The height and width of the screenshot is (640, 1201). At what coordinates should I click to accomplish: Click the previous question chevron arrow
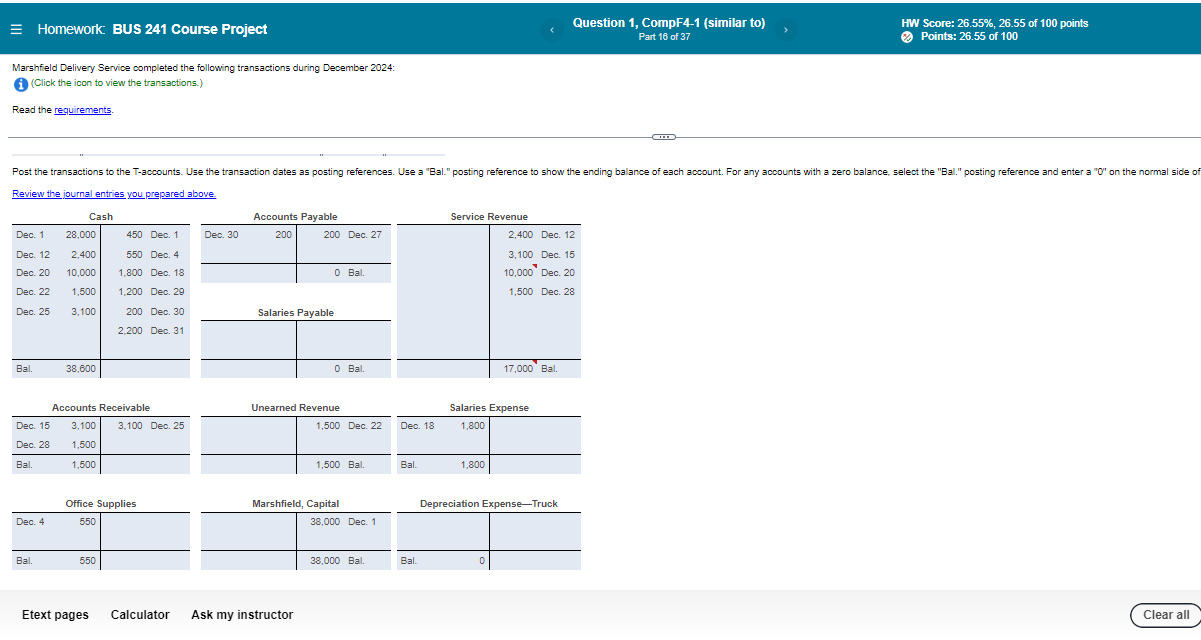pyautogui.click(x=552, y=29)
